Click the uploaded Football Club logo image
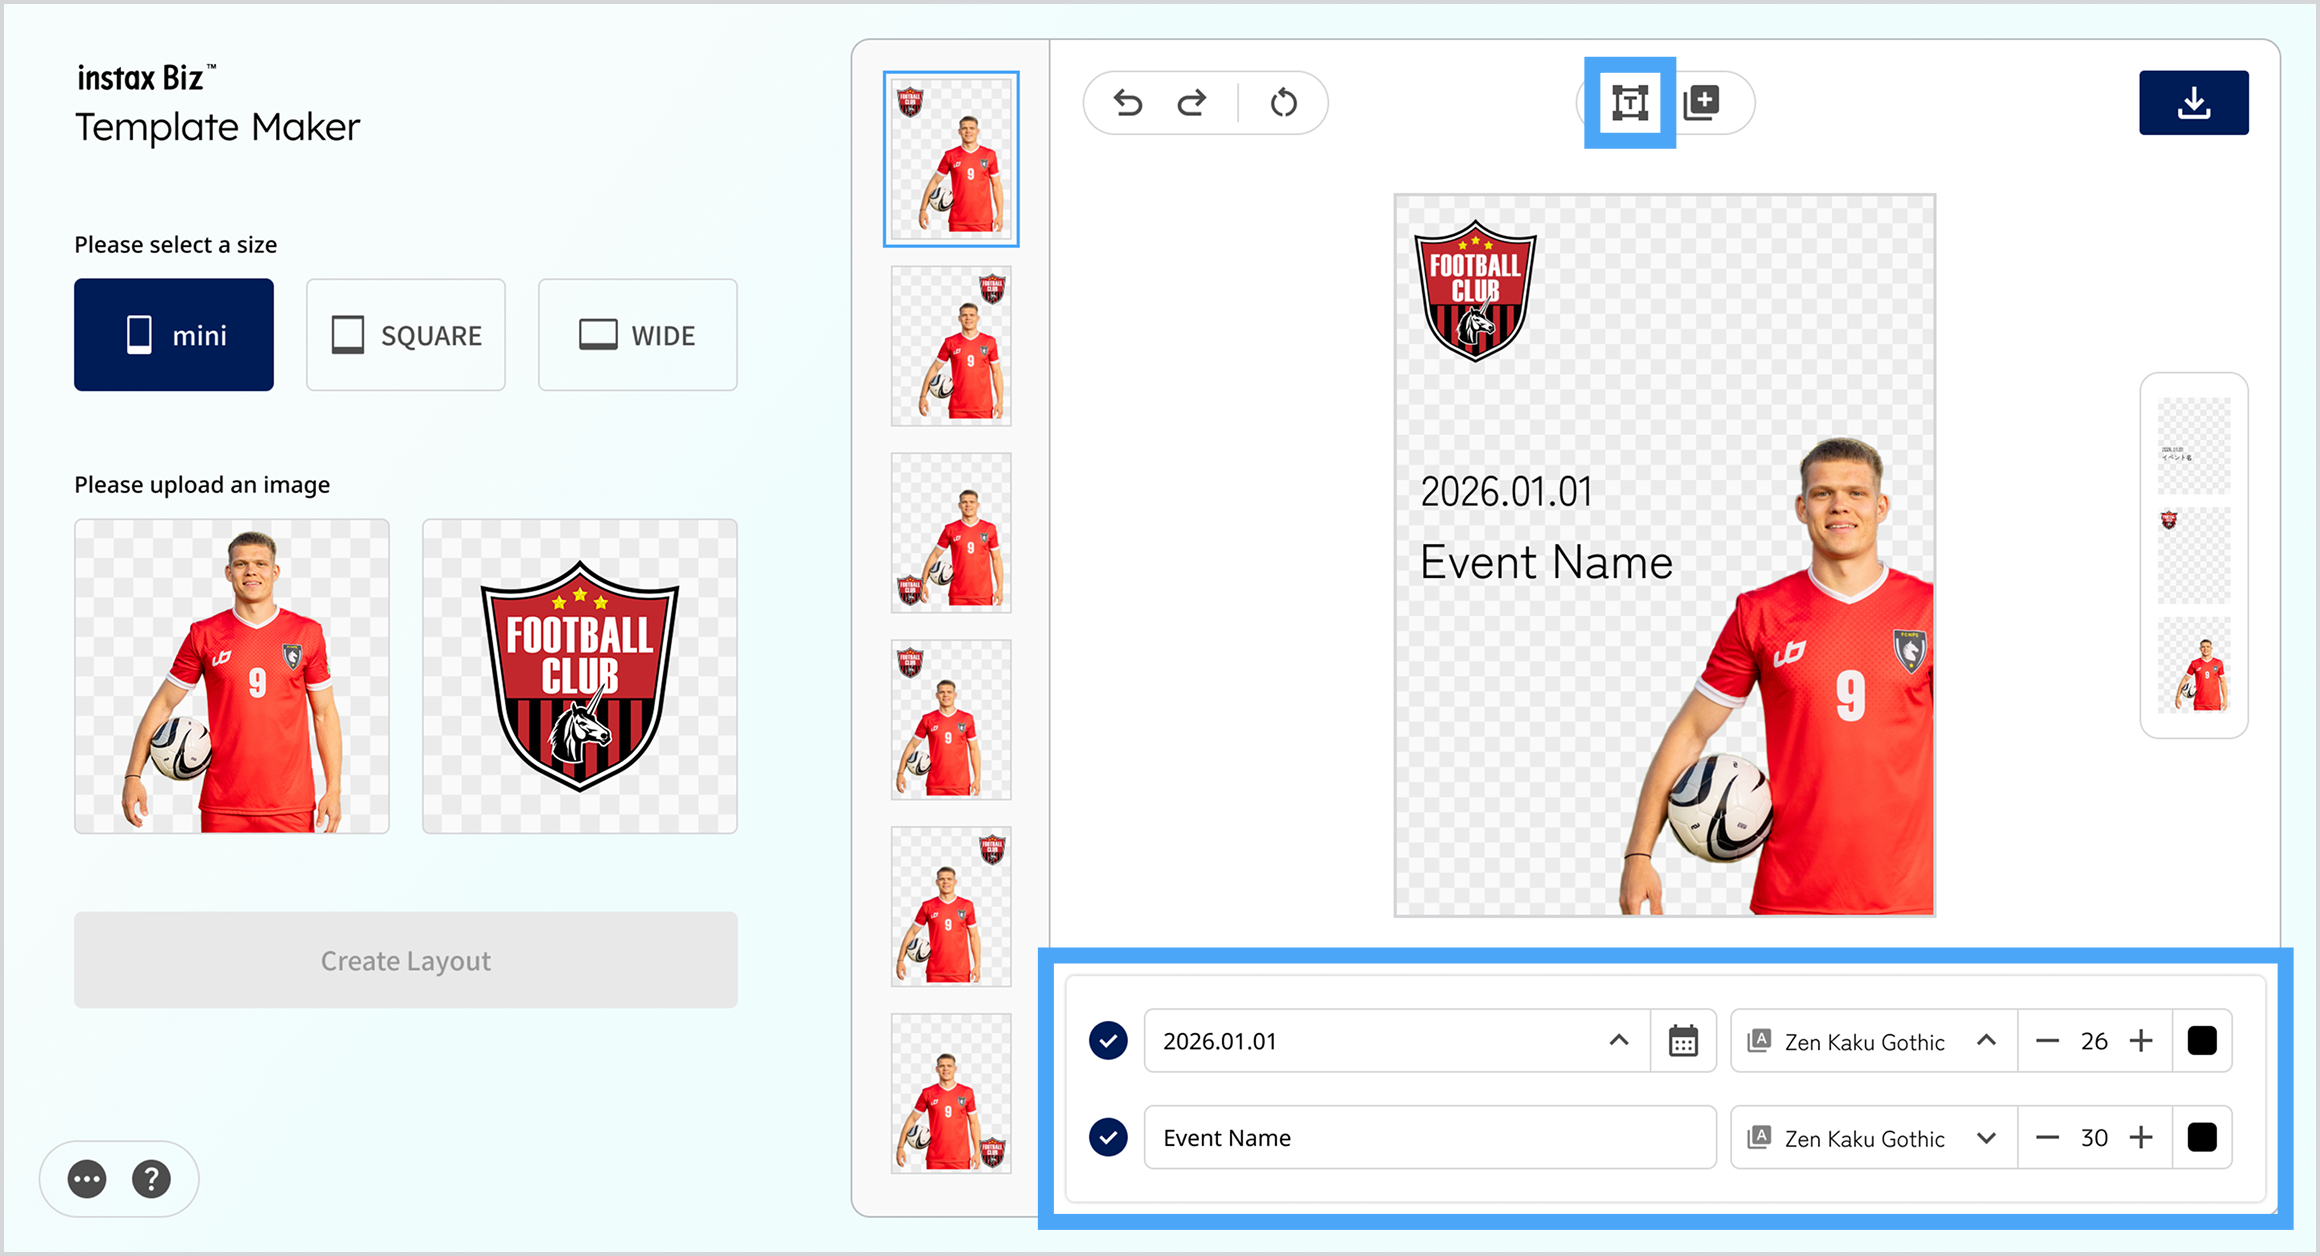2320x1256 pixels. point(580,676)
